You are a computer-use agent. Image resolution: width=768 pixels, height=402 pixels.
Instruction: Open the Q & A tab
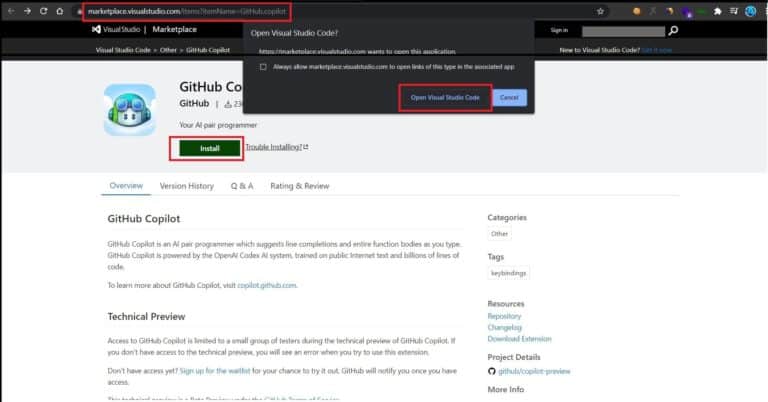click(242, 186)
